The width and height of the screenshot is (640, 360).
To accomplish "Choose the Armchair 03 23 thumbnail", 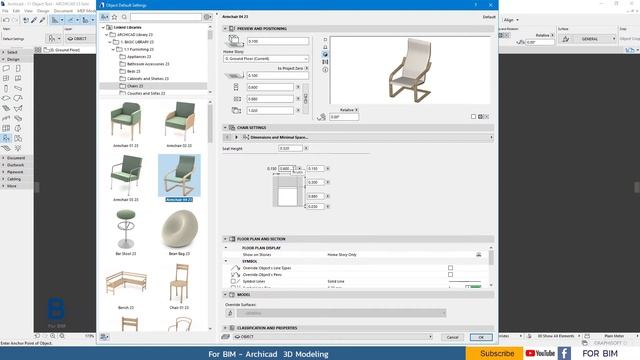I will pos(126,176).
